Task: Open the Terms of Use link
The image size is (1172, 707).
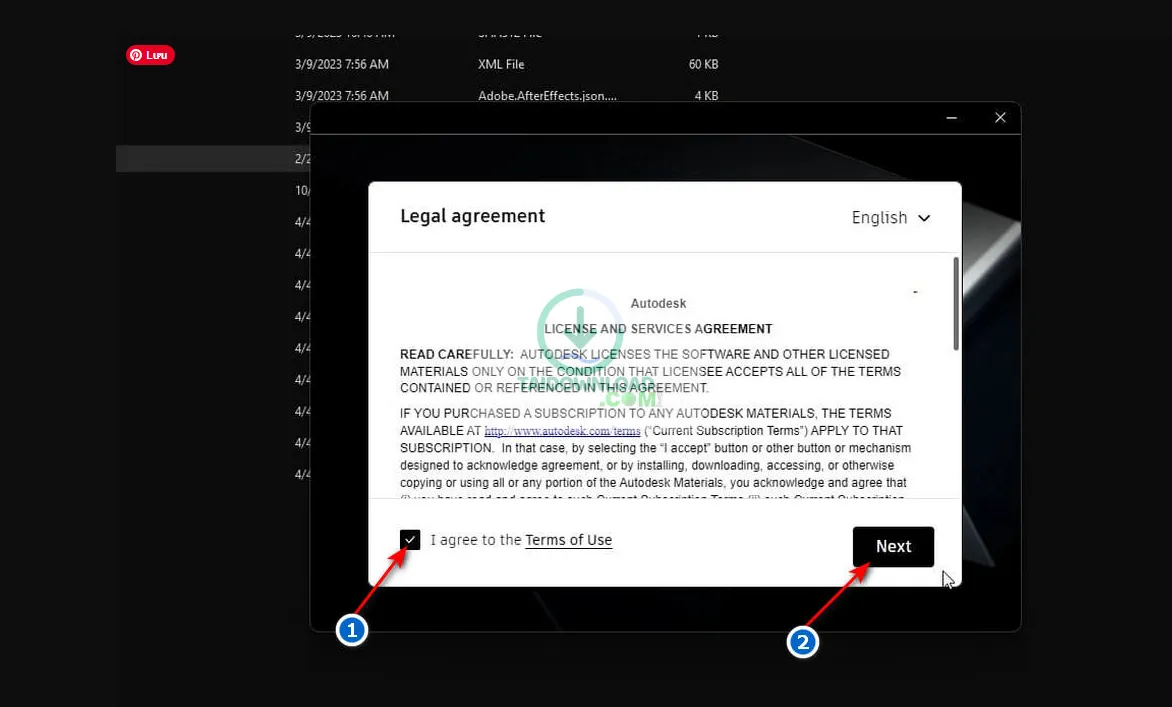Action: (568, 540)
